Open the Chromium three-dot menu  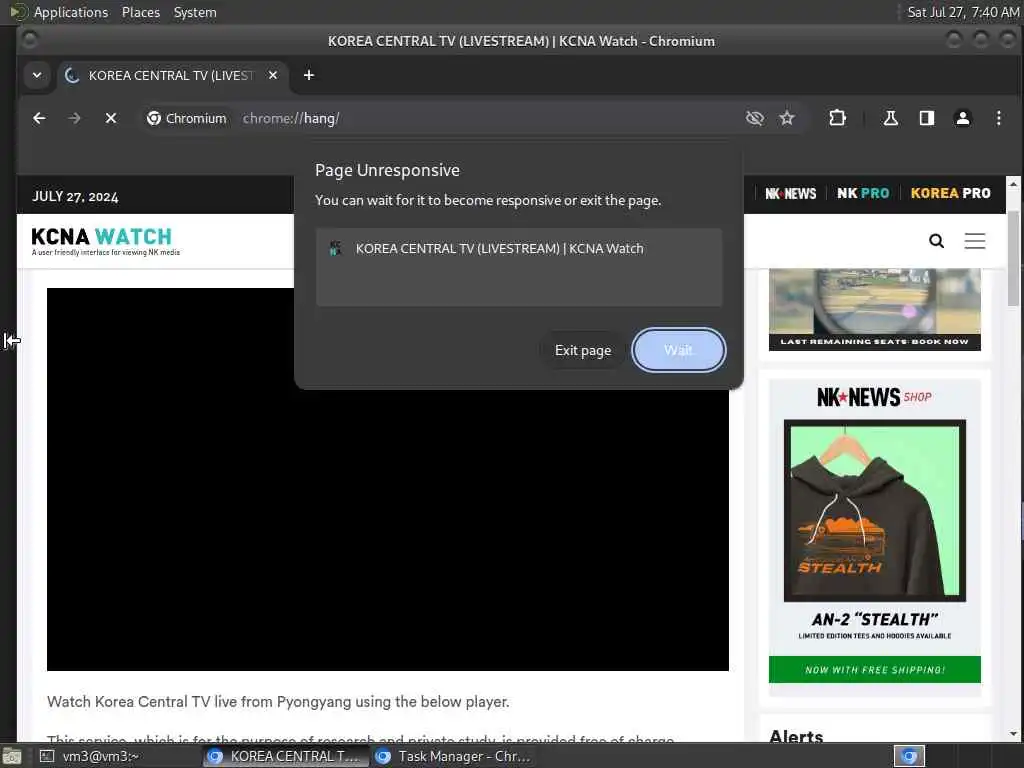(x=999, y=118)
